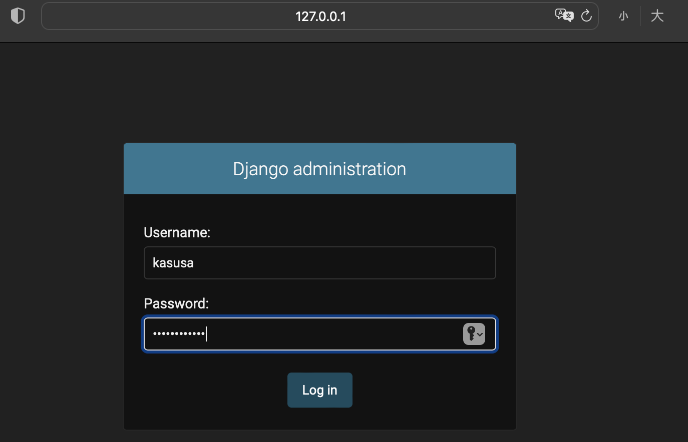Click the Django administration heading
688x442 pixels.
coord(319,169)
